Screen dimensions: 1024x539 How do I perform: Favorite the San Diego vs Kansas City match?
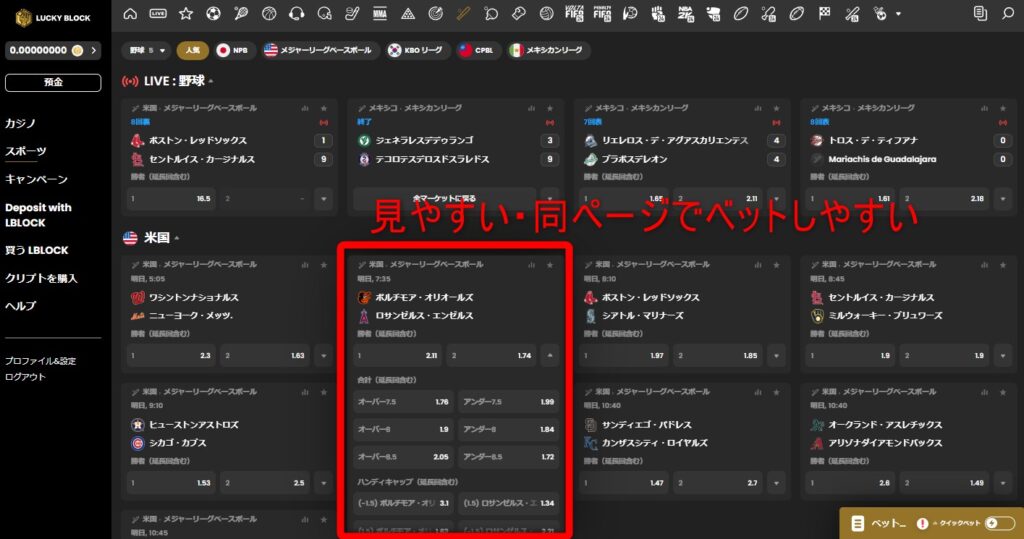[776, 392]
